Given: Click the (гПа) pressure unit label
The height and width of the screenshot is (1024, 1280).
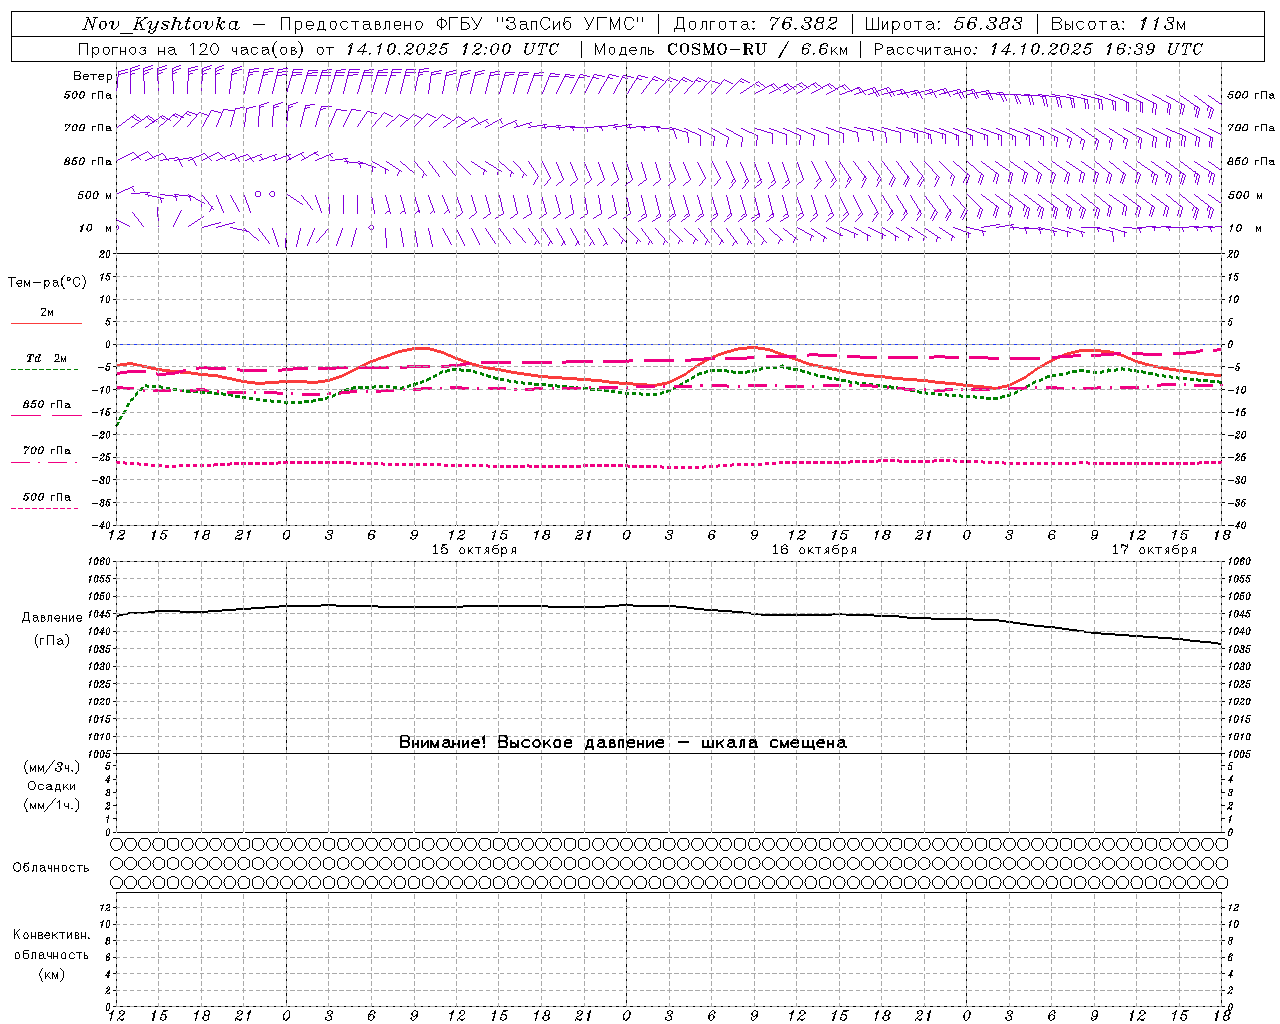Looking at the screenshot, I should click(52, 641).
